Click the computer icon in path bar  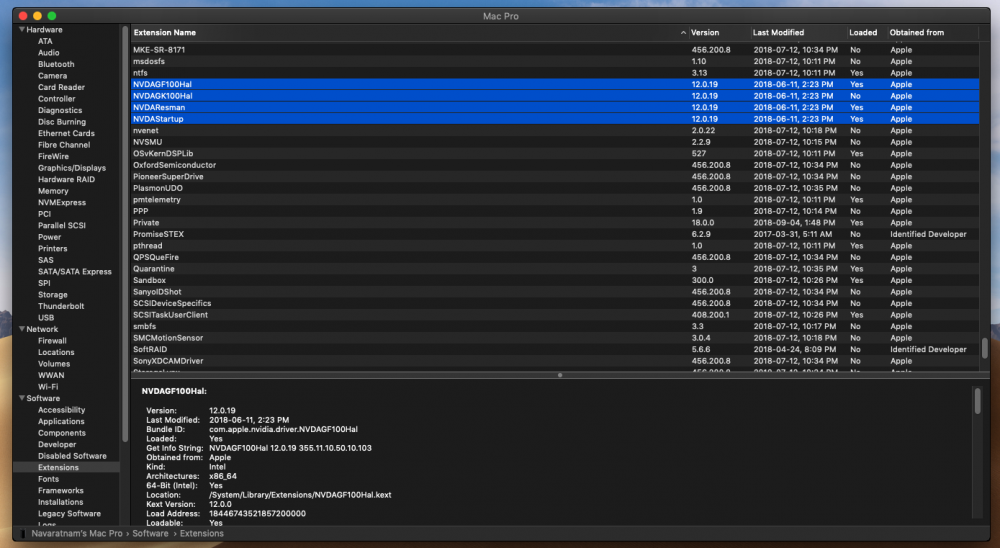[23, 533]
